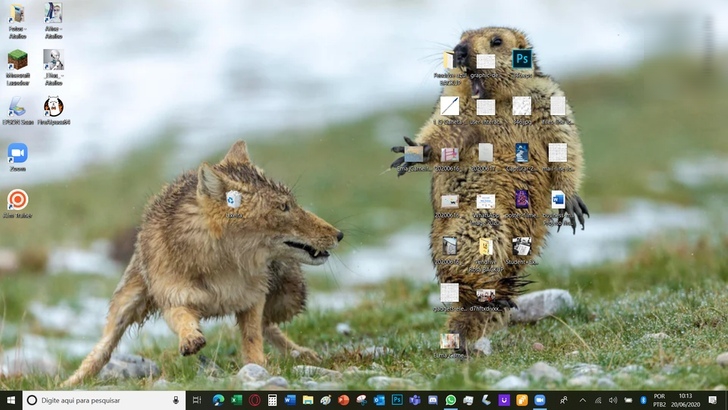
Task: Click the battery icon in system tray
Action: [628, 400]
